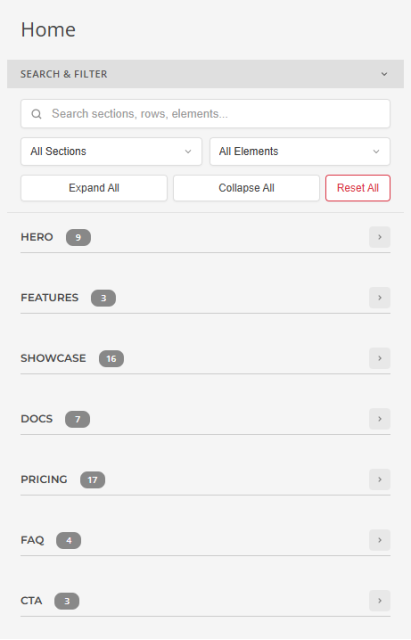Select the HERO section label
Screen dimensions: 411x640
click(x=37, y=237)
